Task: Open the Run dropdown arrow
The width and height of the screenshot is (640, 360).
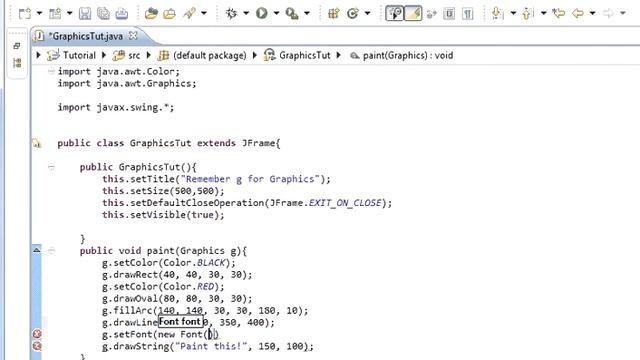Action: pyautogui.click(x=276, y=13)
